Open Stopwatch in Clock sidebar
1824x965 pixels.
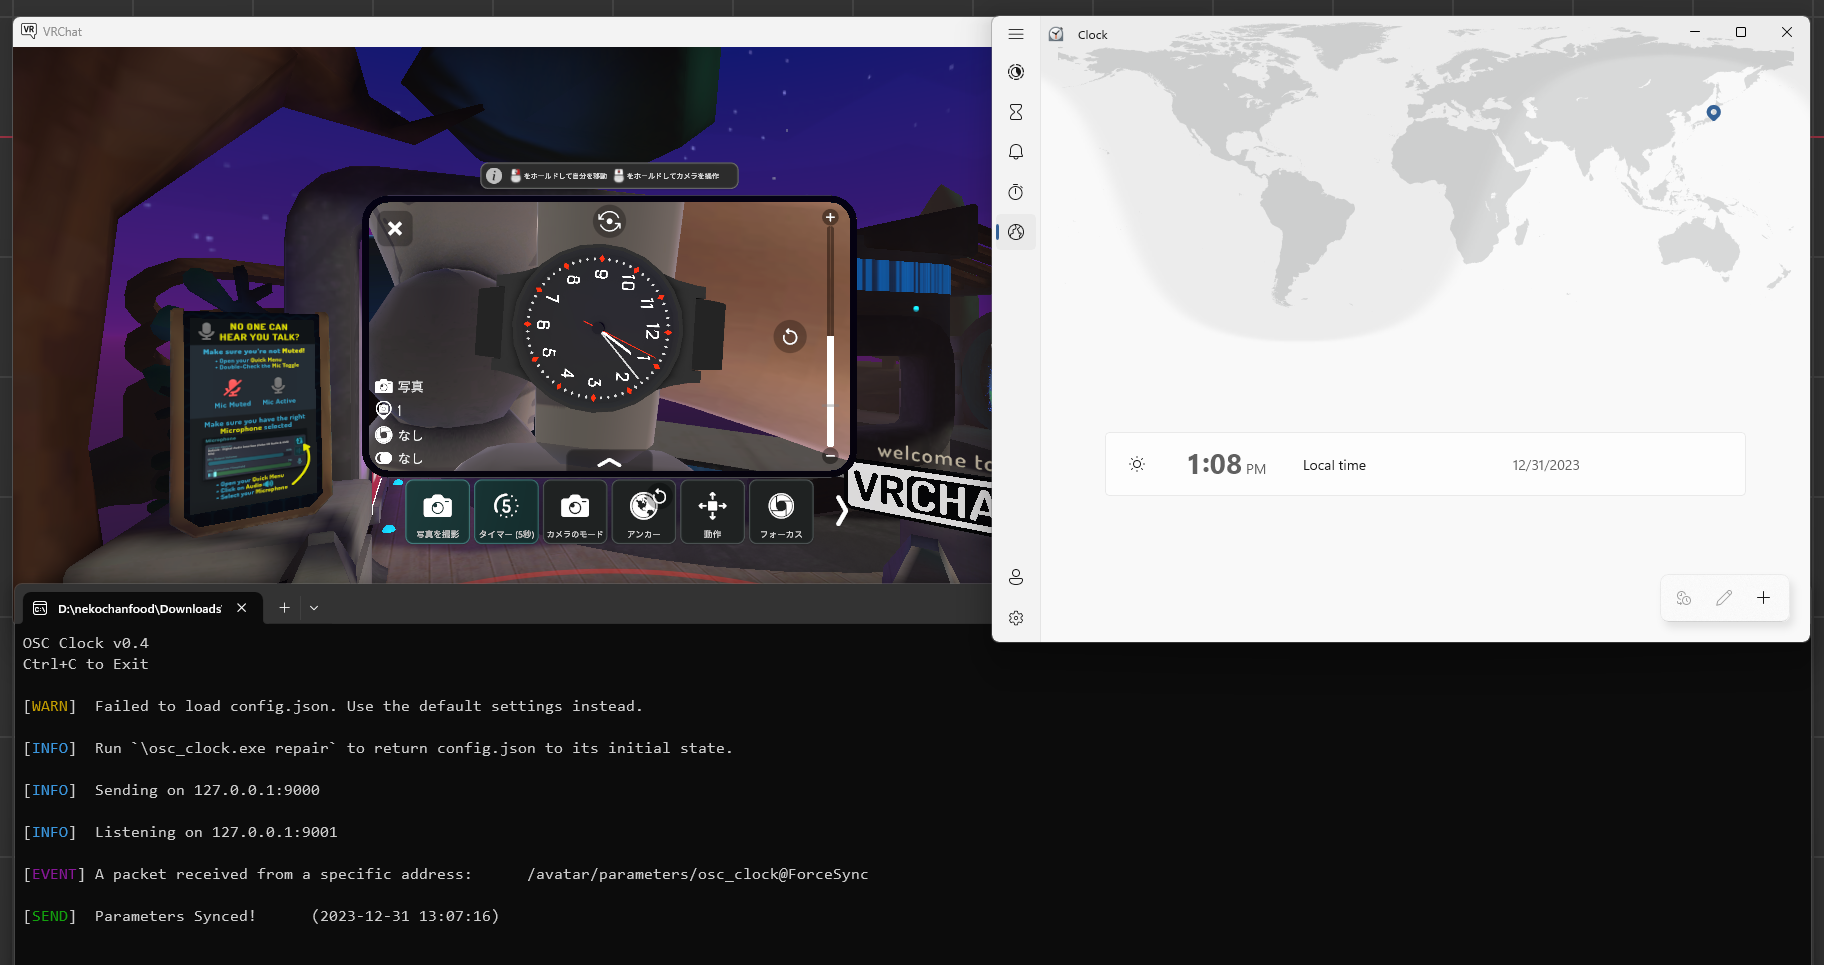pyautogui.click(x=1016, y=192)
